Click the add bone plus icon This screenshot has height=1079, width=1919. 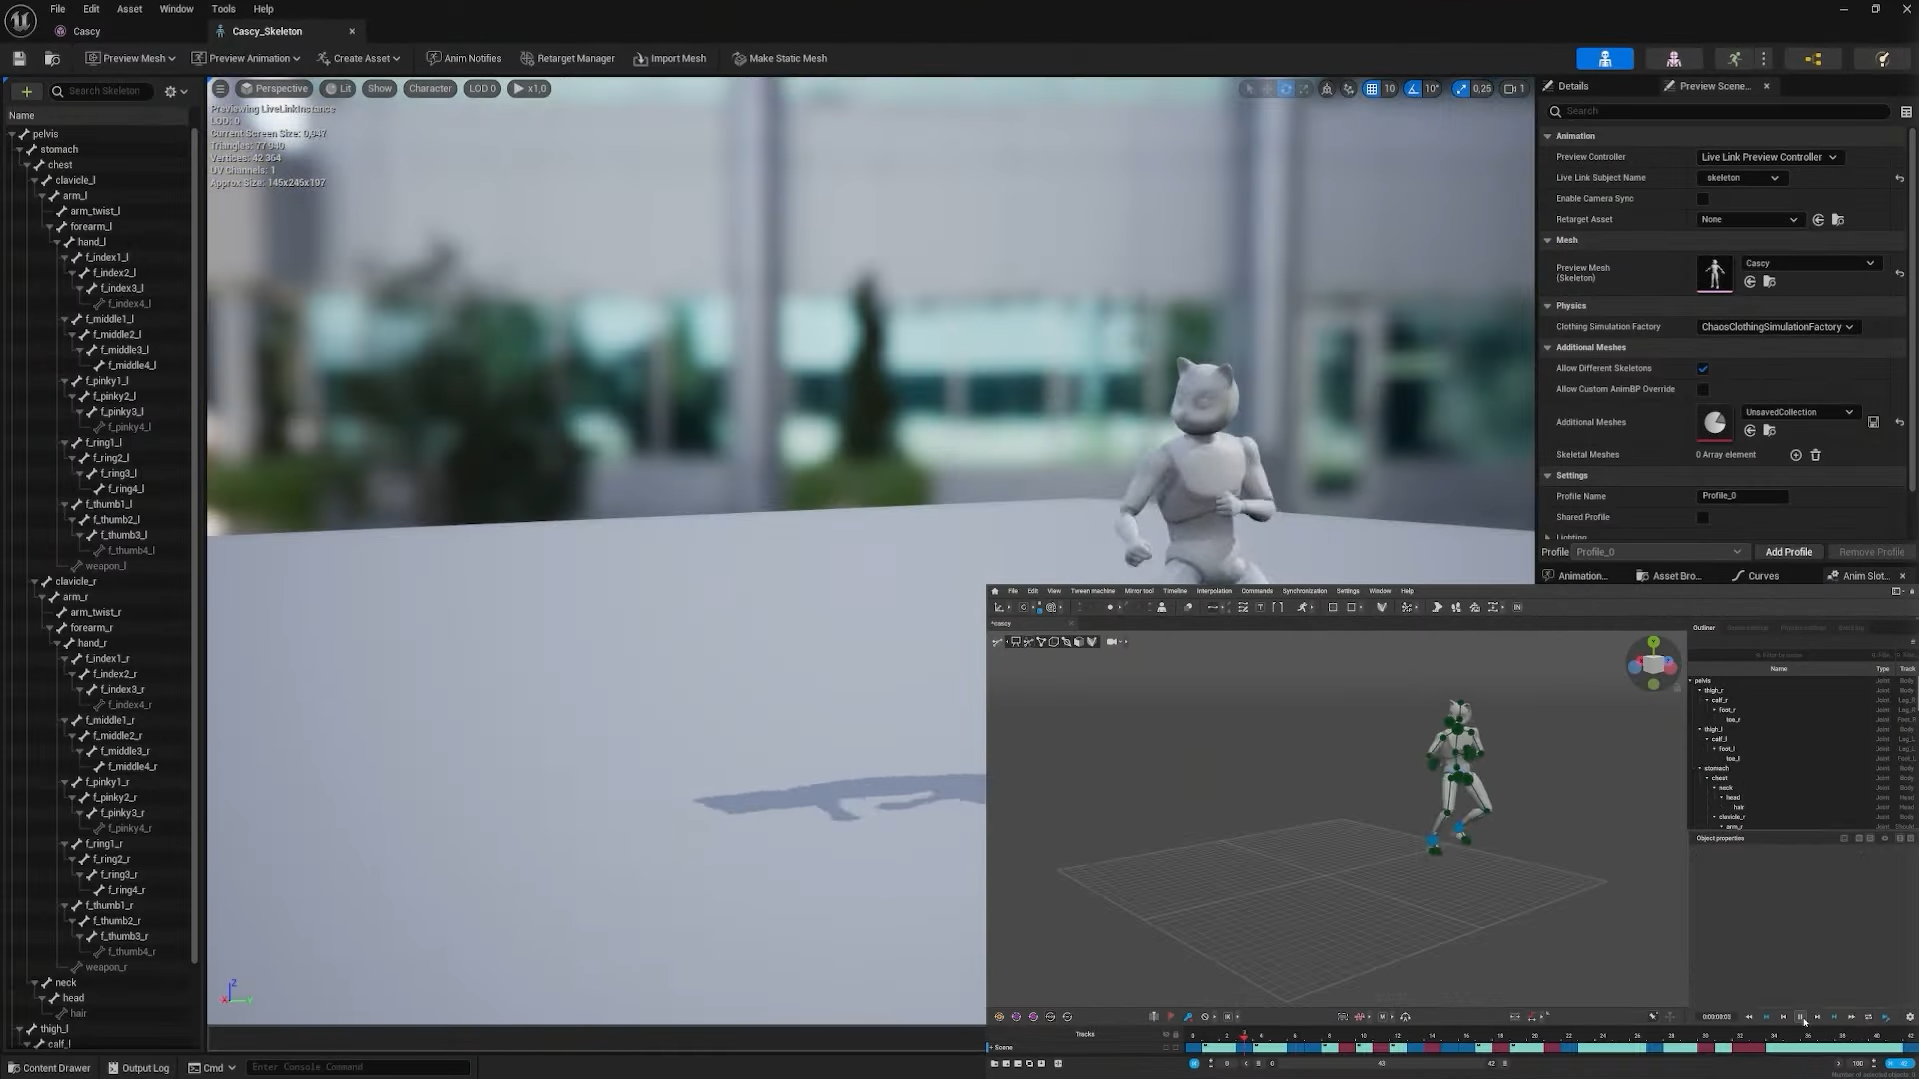[26, 91]
